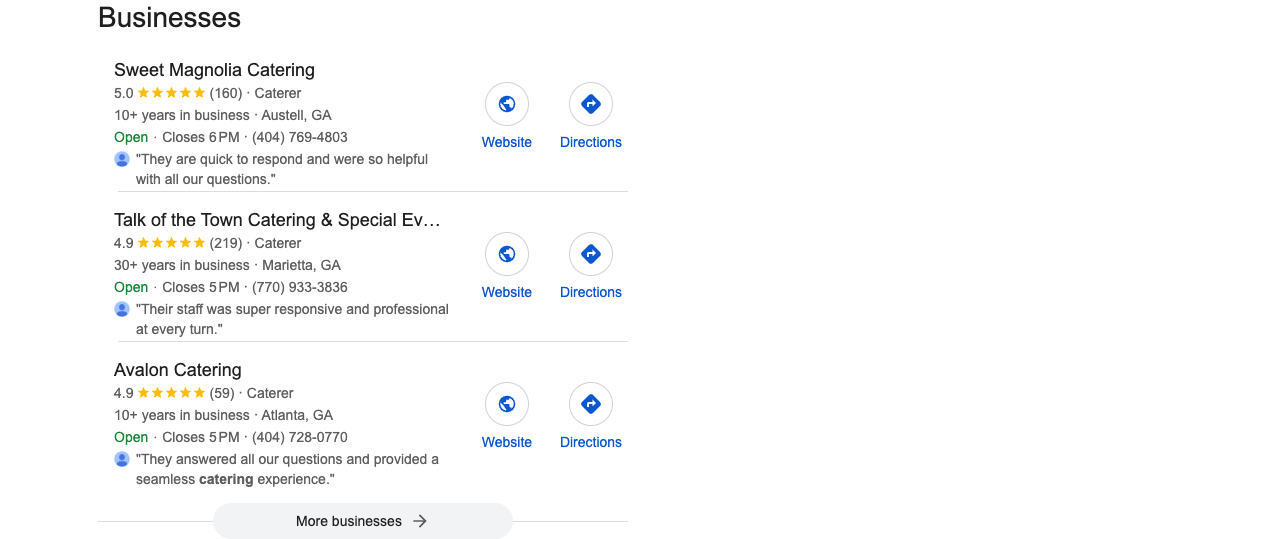Open Sweet Magnolia Catering website globe icon

(507, 104)
